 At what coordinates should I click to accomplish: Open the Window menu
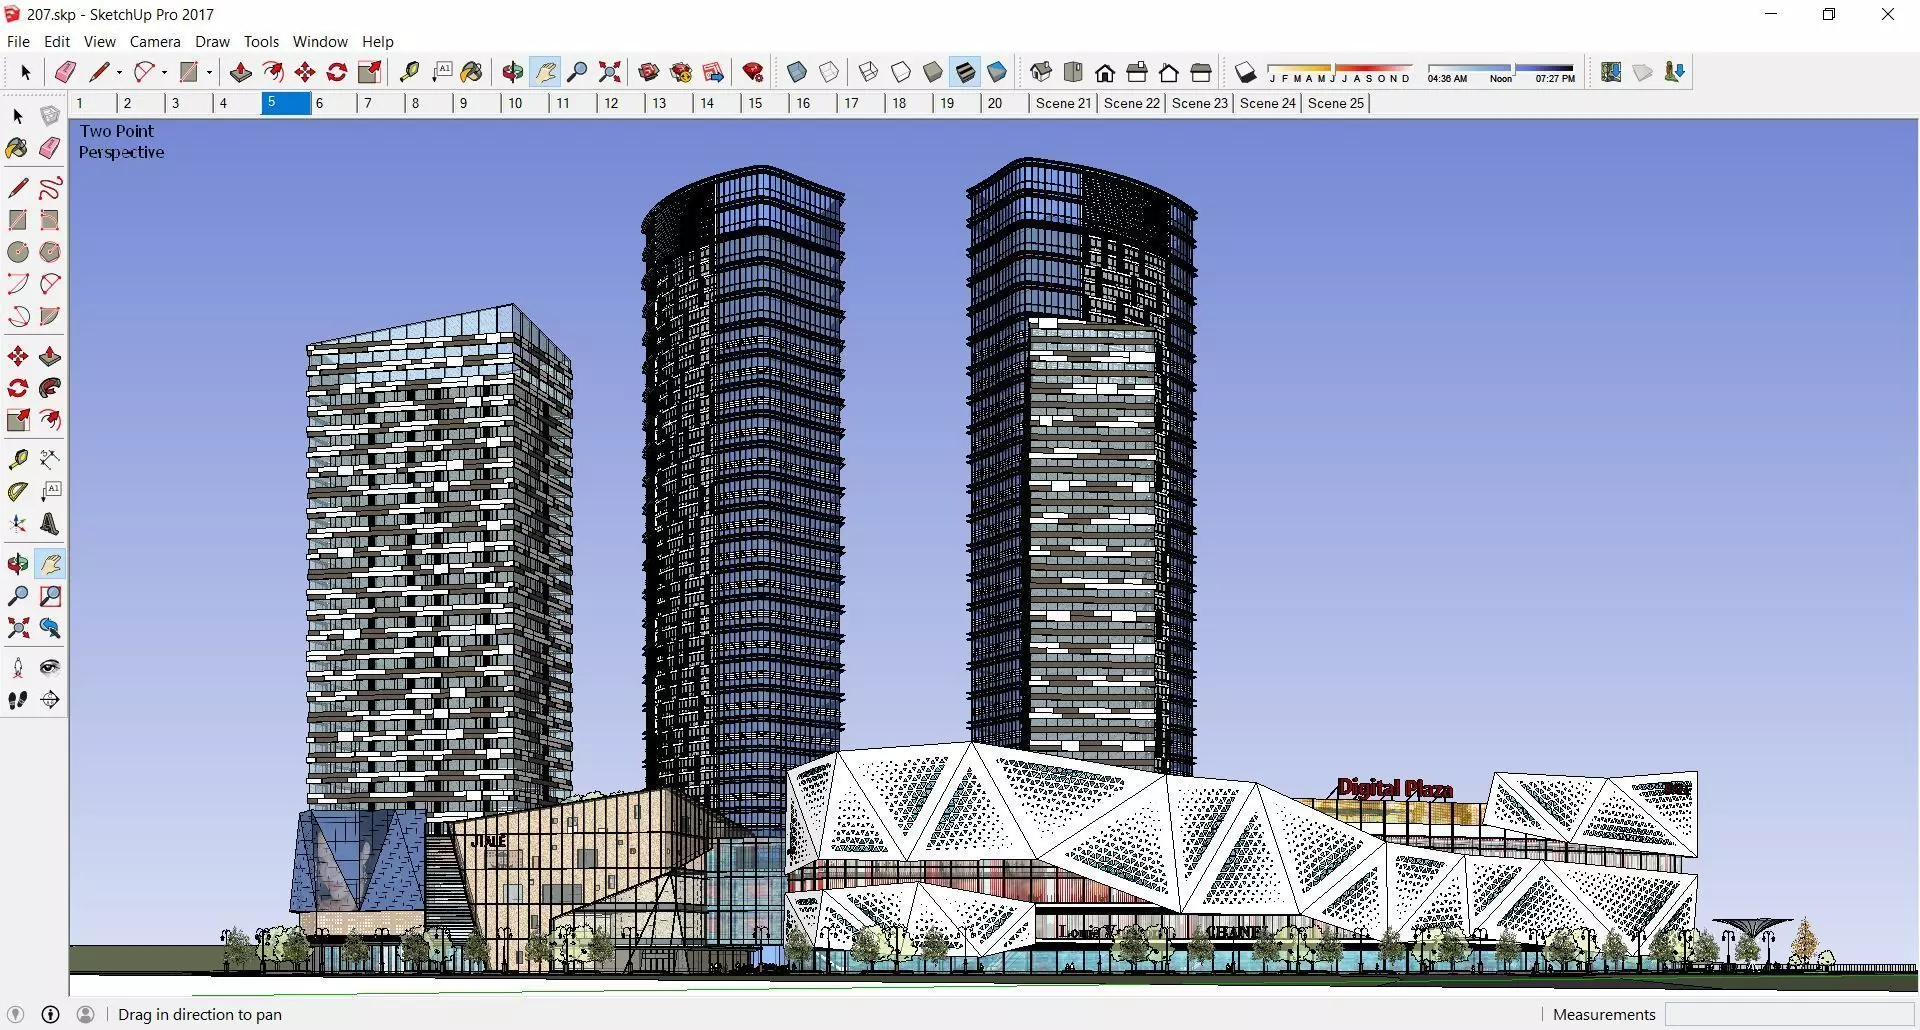click(x=320, y=42)
